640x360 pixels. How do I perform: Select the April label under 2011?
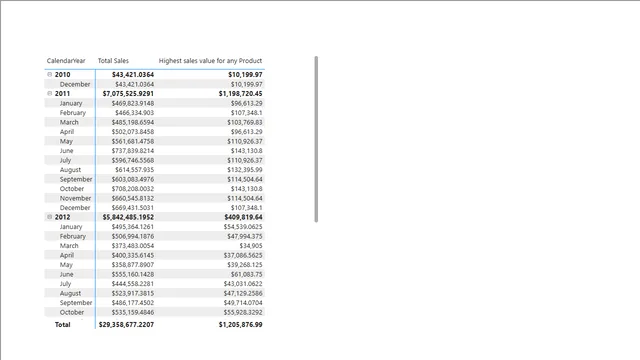tap(67, 132)
